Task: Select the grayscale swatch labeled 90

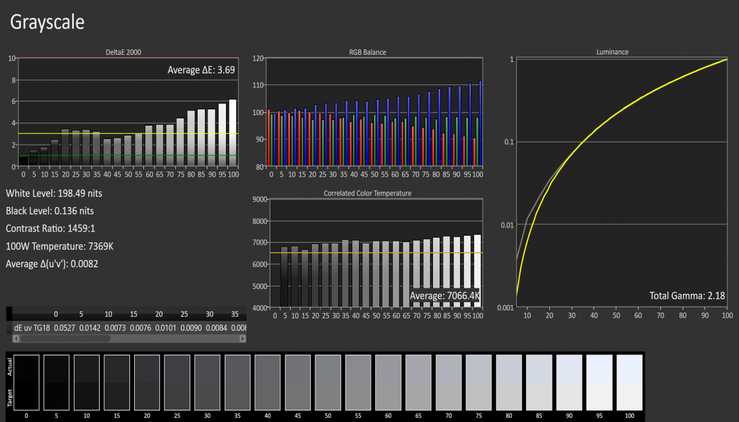Action: click(x=569, y=382)
